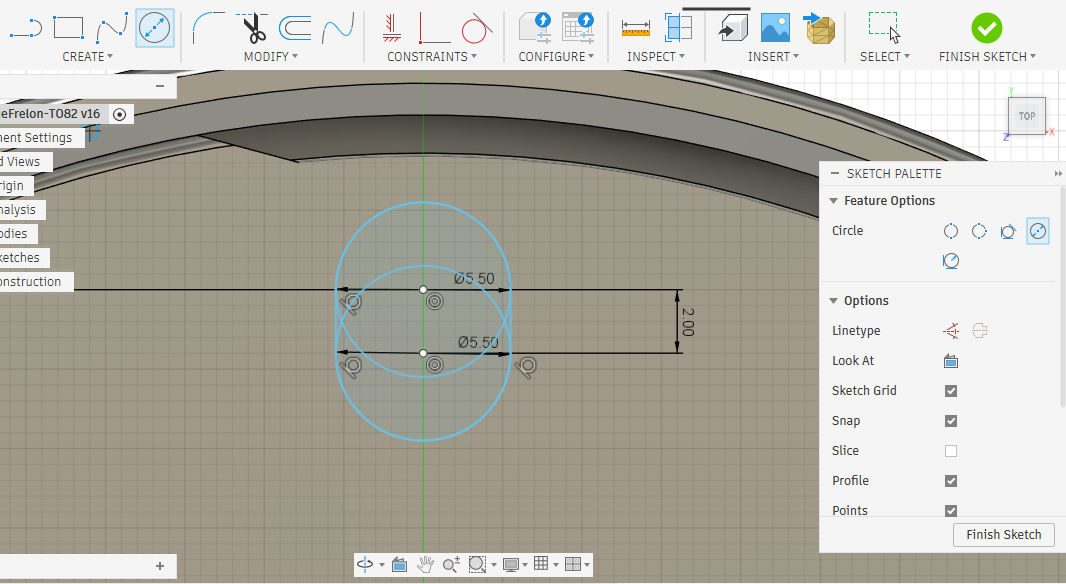Click the TOP face of the view cube
1066x584 pixels.
coord(1027,116)
